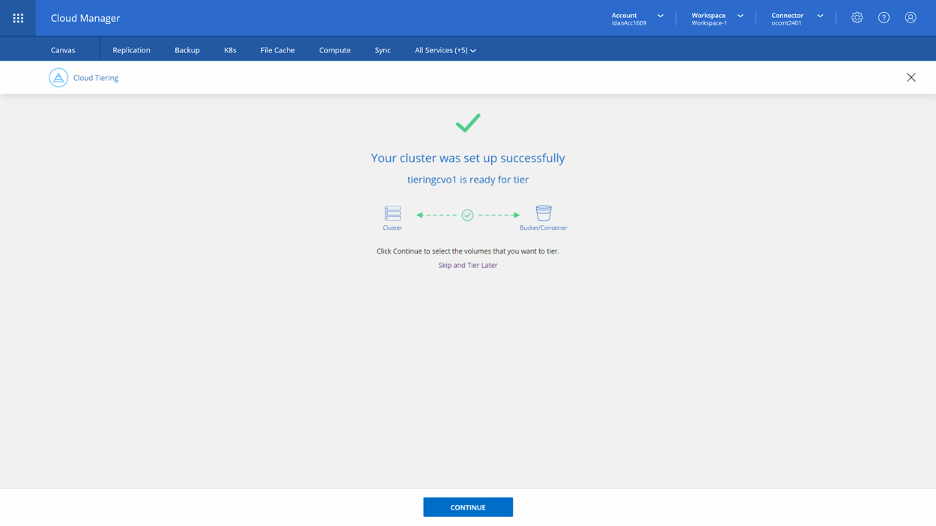This screenshot has height=526, width=936.
Task: Go to the Replication tab
Action: pos(131,50)
